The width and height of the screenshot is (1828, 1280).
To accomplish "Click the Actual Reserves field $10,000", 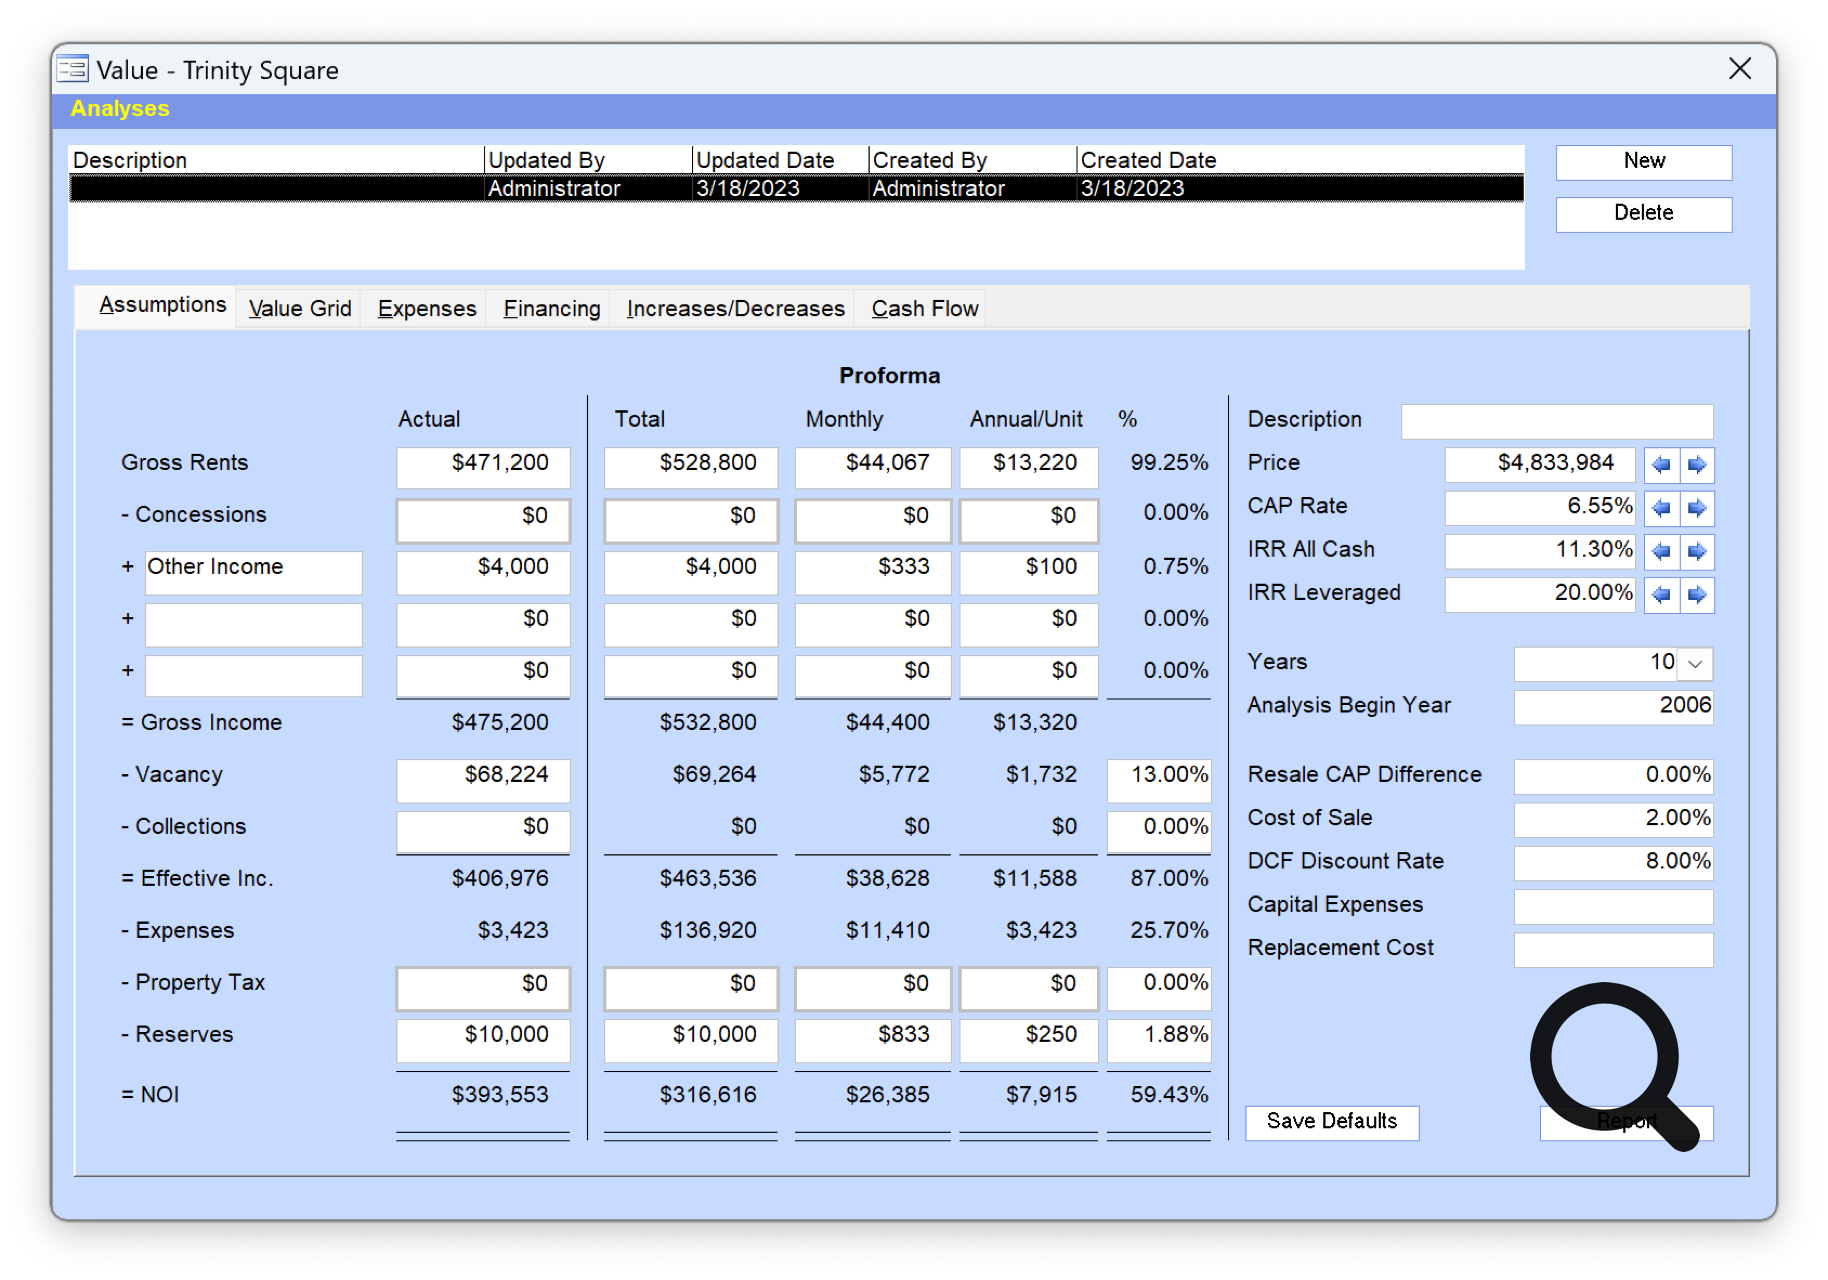I will tap(483, 1040).
